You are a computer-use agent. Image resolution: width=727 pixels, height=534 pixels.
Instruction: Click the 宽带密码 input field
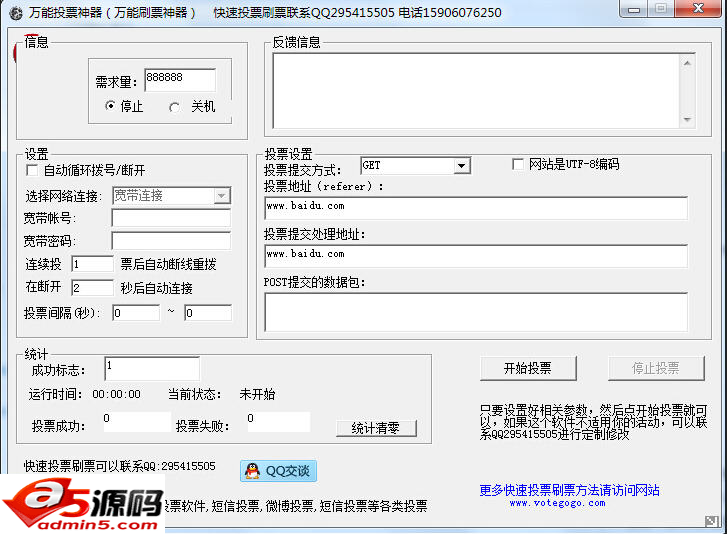171,241
